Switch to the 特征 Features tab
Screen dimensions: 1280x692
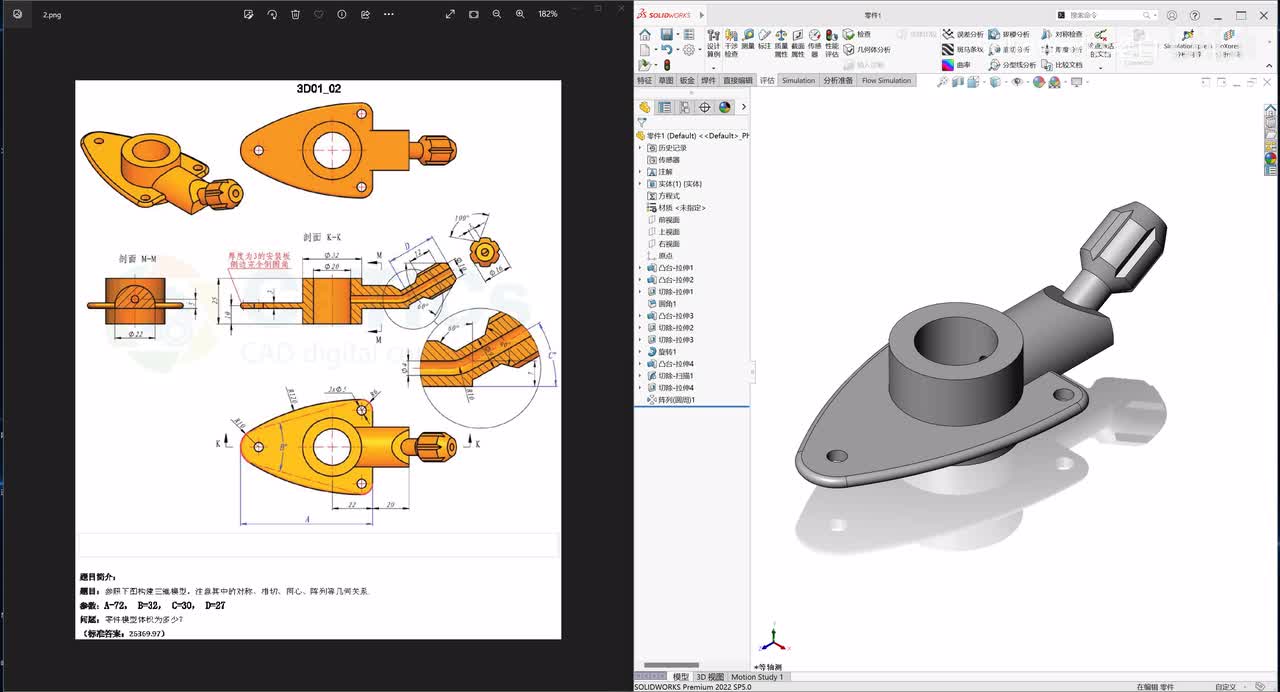[645, 81]
